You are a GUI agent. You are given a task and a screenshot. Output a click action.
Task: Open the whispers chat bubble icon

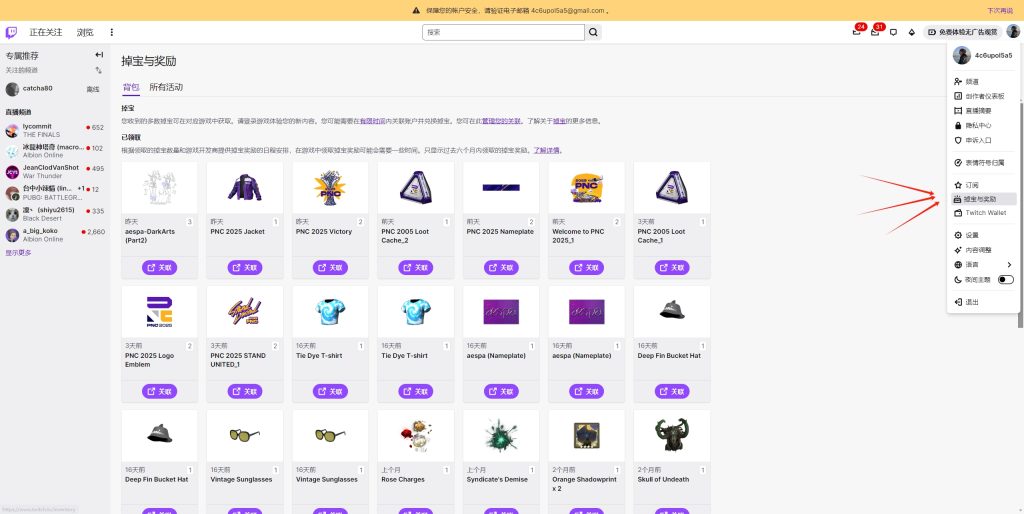894,32
